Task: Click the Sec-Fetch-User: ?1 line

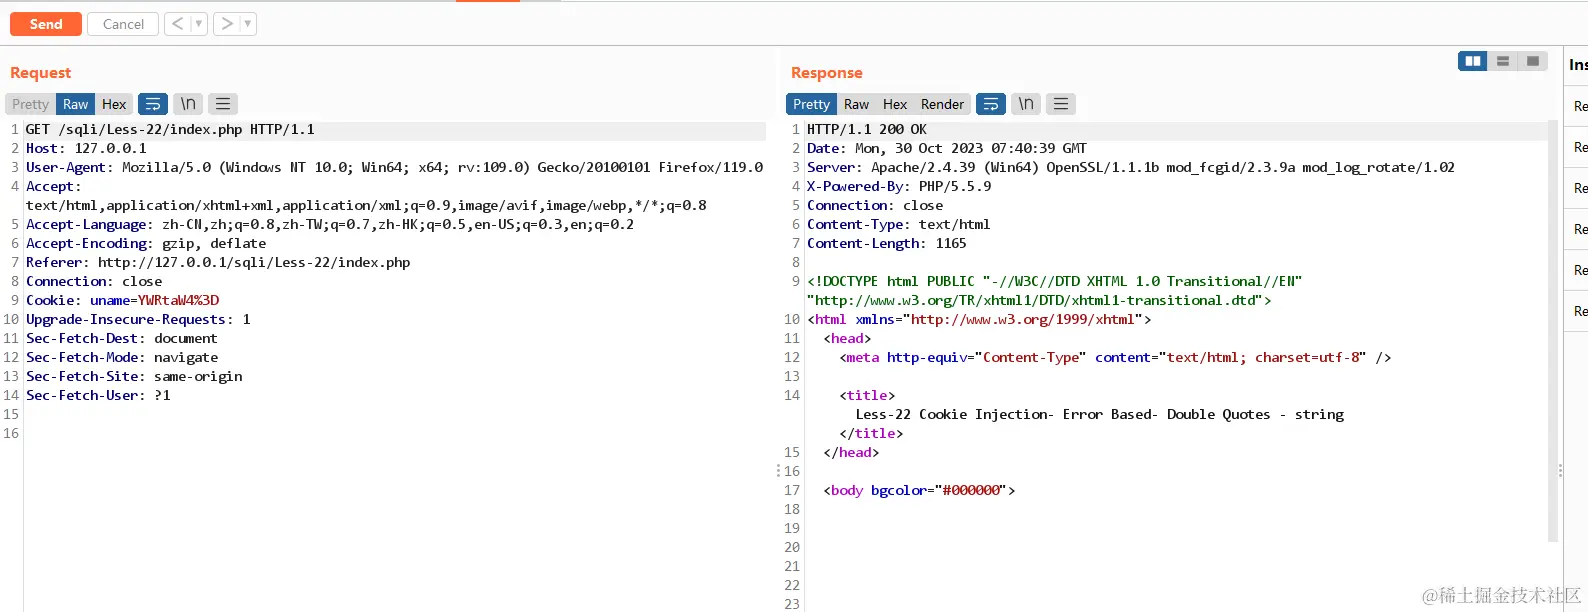Action: tap(98, 395)
